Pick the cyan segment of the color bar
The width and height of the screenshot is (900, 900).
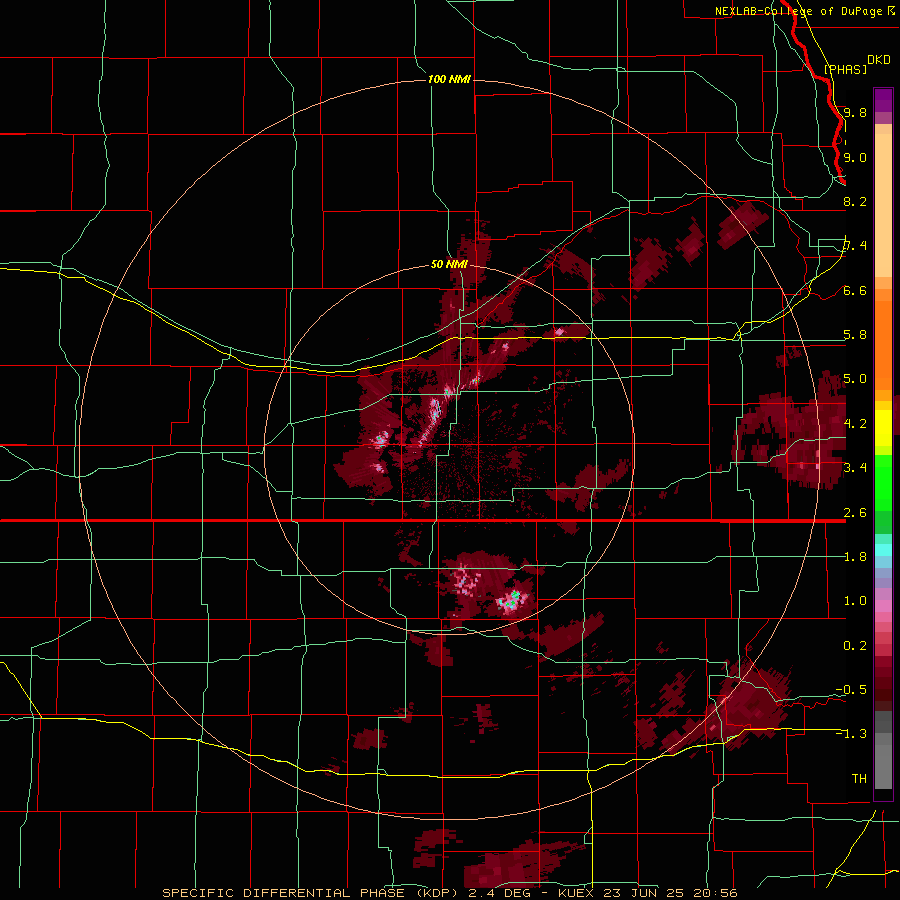point(883,550)
